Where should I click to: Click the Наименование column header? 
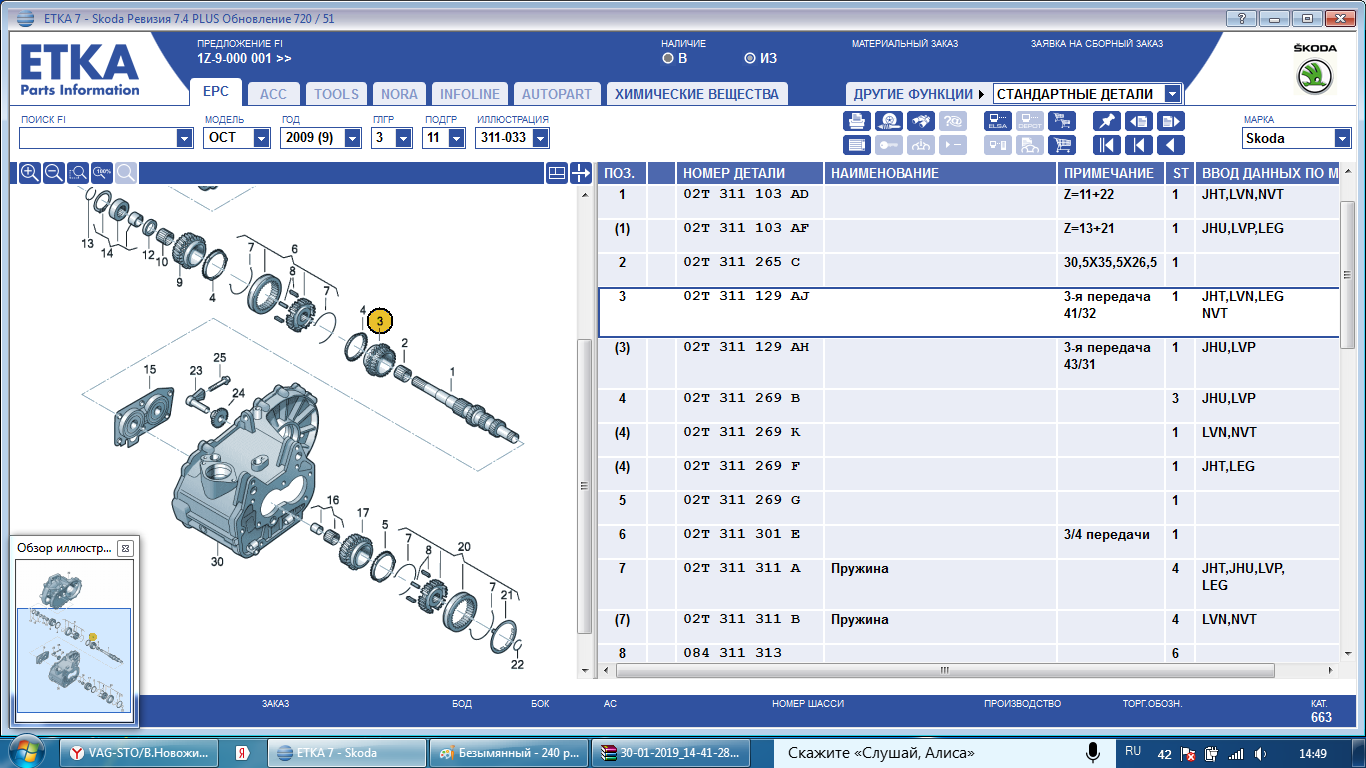point(940,173)
